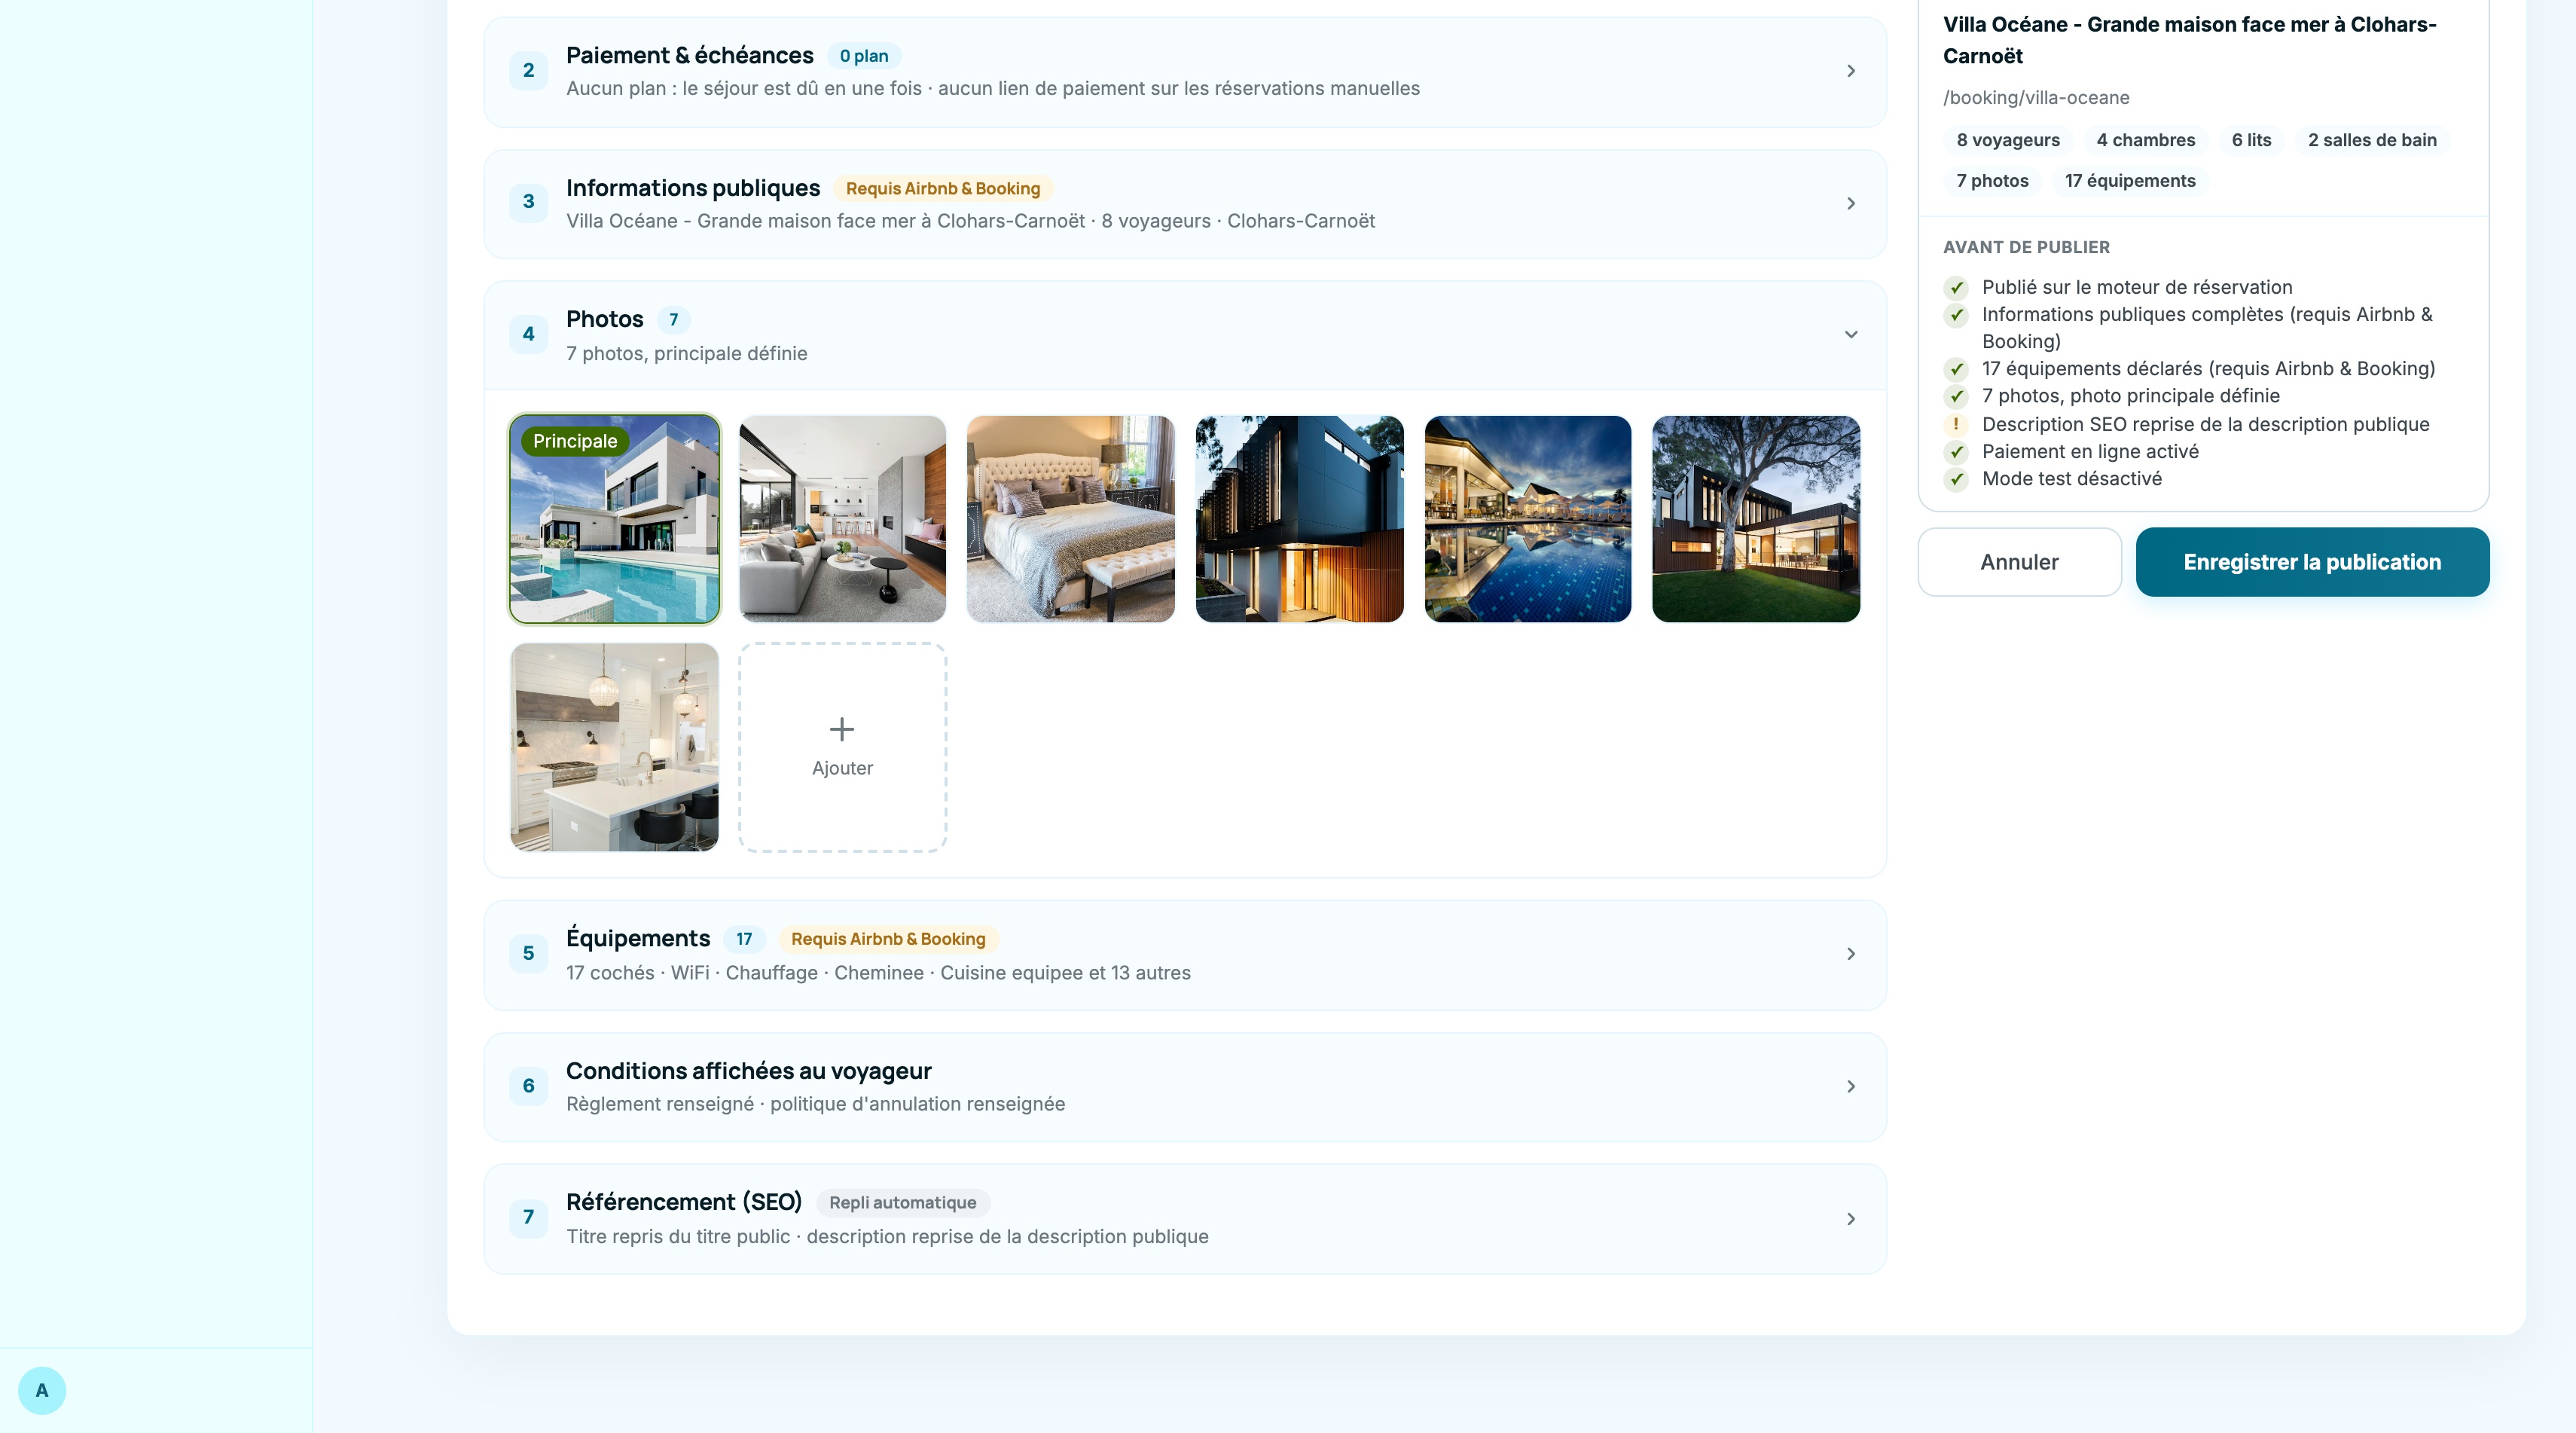The image size is (2576, 1433).
Task: Expand the Équipements section chevron
Action: click(1850, 954)
